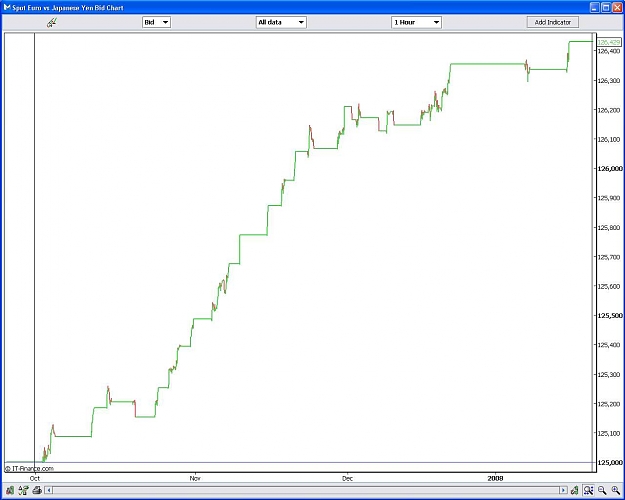The image size is (625, 500).
Task: Click the Dec label on time axis
Action: tap(348, 478)
